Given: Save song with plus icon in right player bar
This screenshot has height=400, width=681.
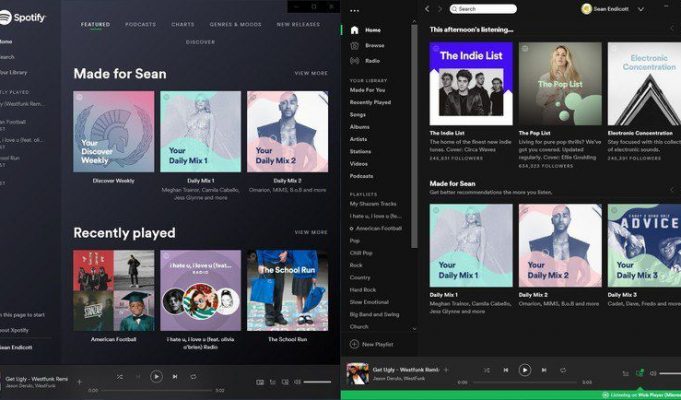Looking at the screenshot, I should 446,370.
